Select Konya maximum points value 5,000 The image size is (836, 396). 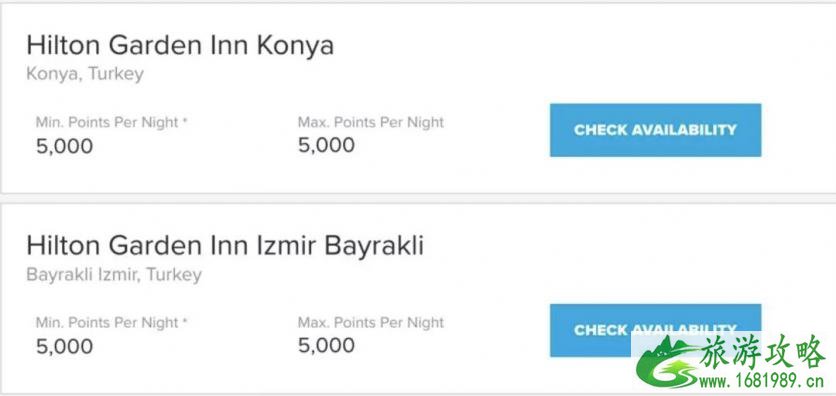pyautogui.click(x=326, y=145)
